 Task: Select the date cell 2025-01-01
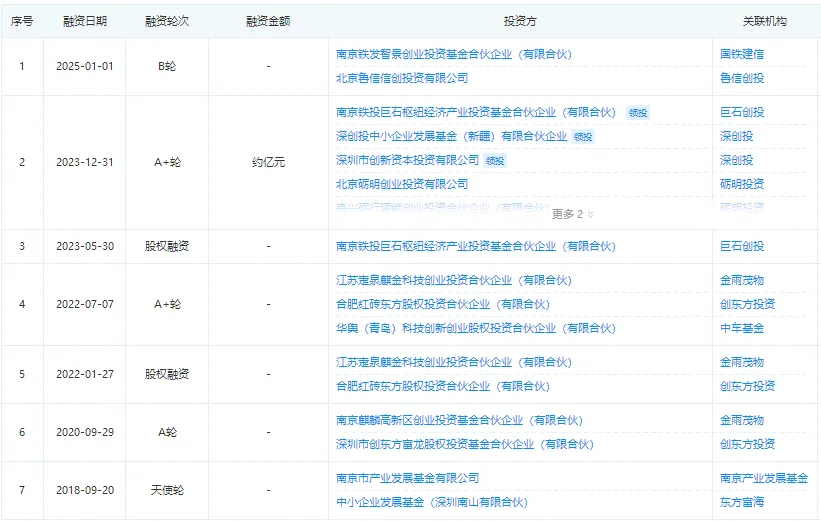(x=85, y=66)
